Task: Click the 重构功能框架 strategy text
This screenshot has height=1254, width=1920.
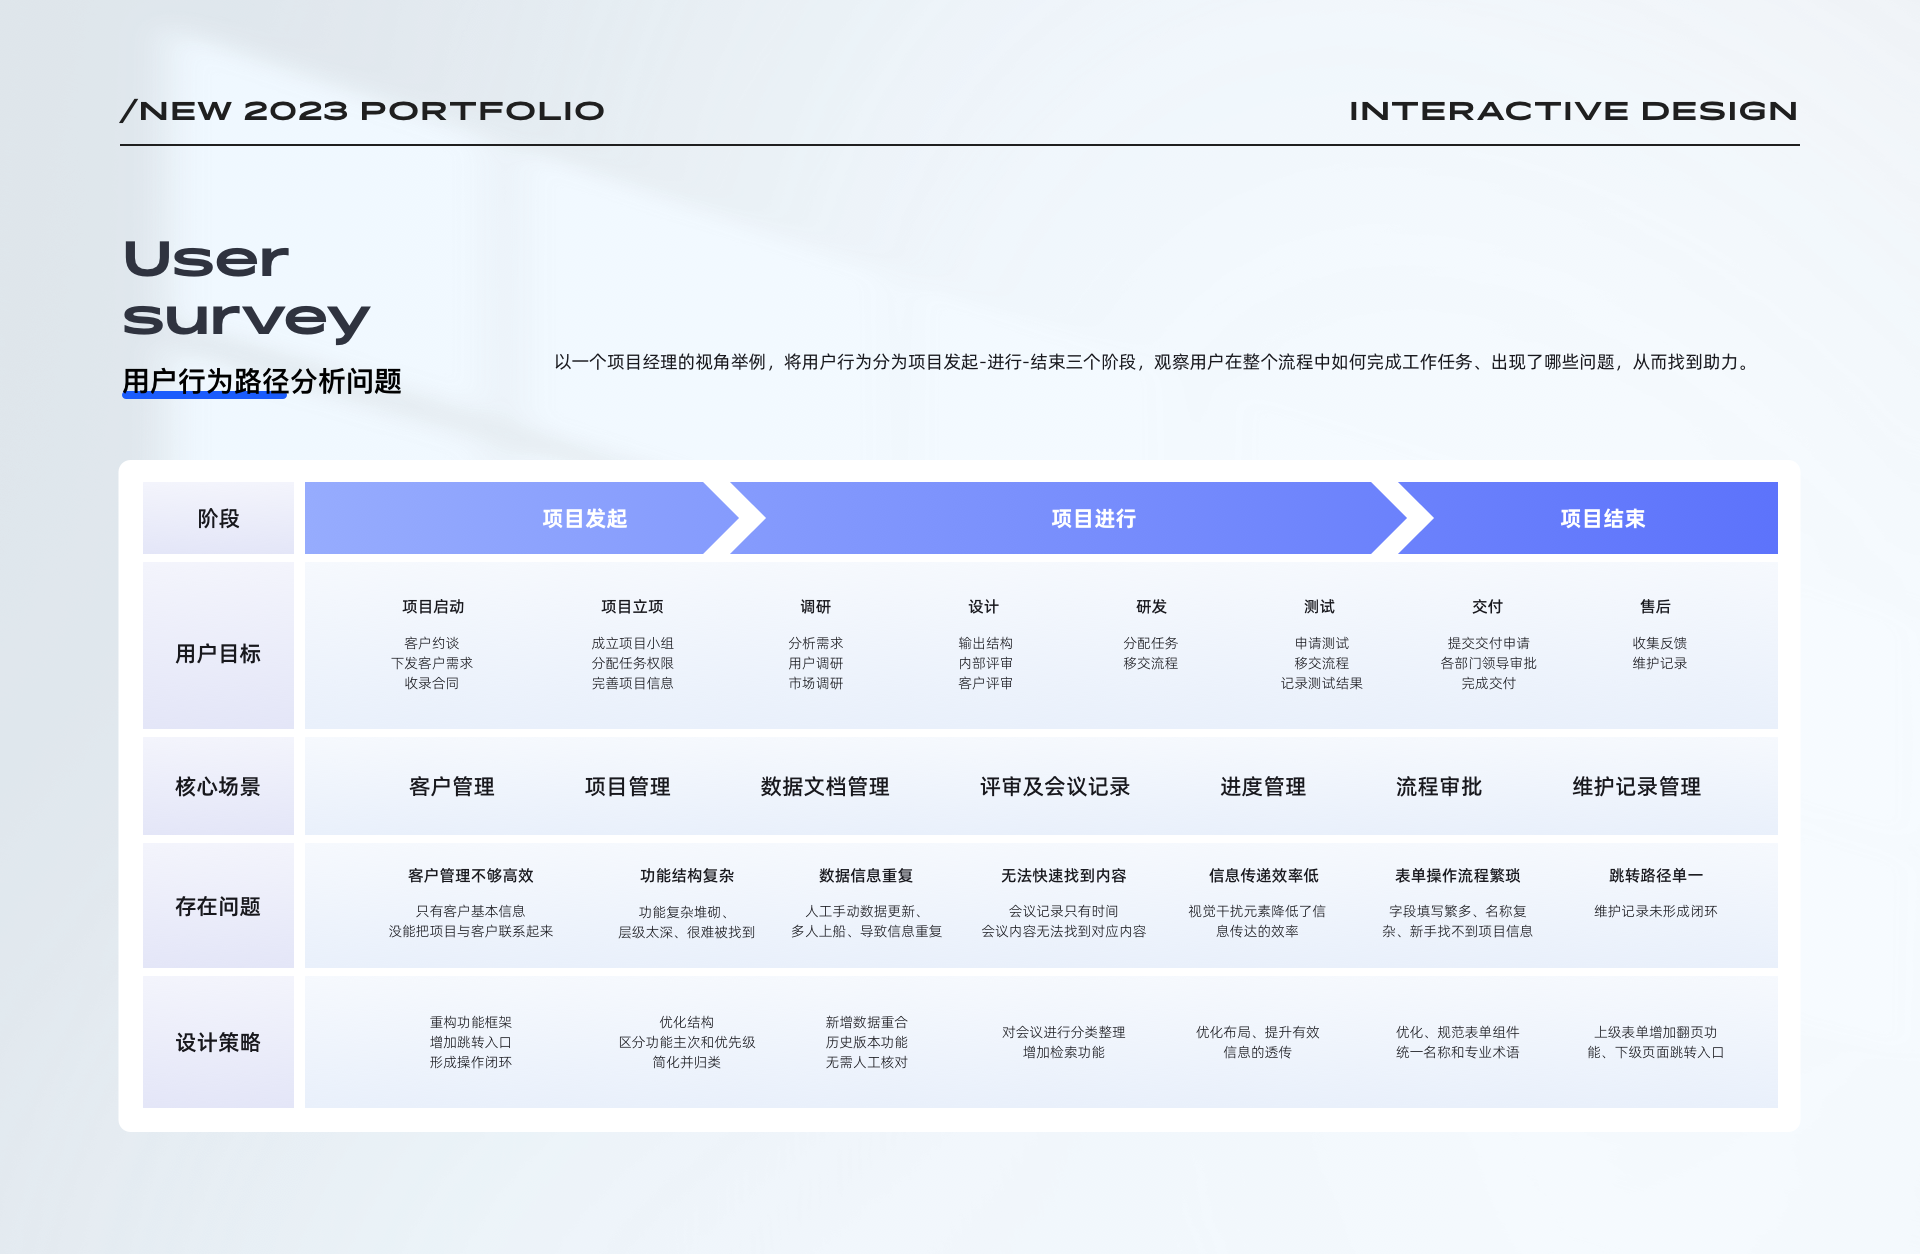Action: [x=471, y=1022]
